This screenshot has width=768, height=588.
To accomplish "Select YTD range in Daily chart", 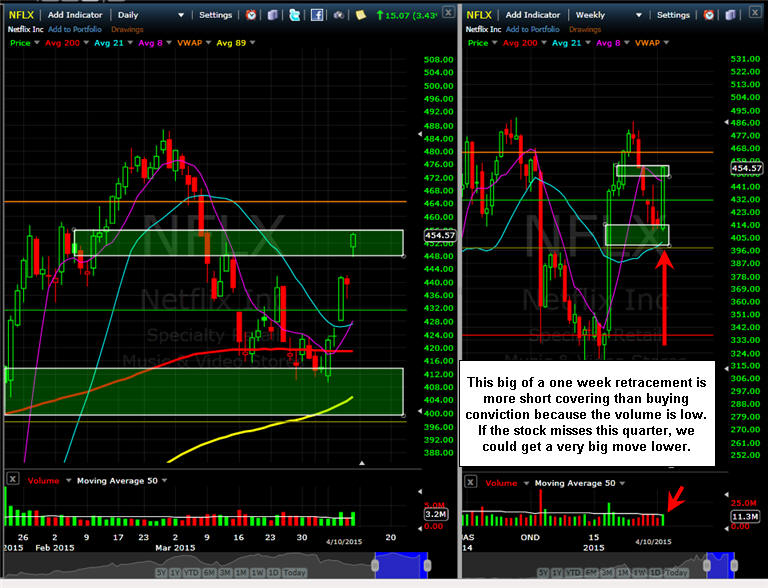I will click(192, 572).
